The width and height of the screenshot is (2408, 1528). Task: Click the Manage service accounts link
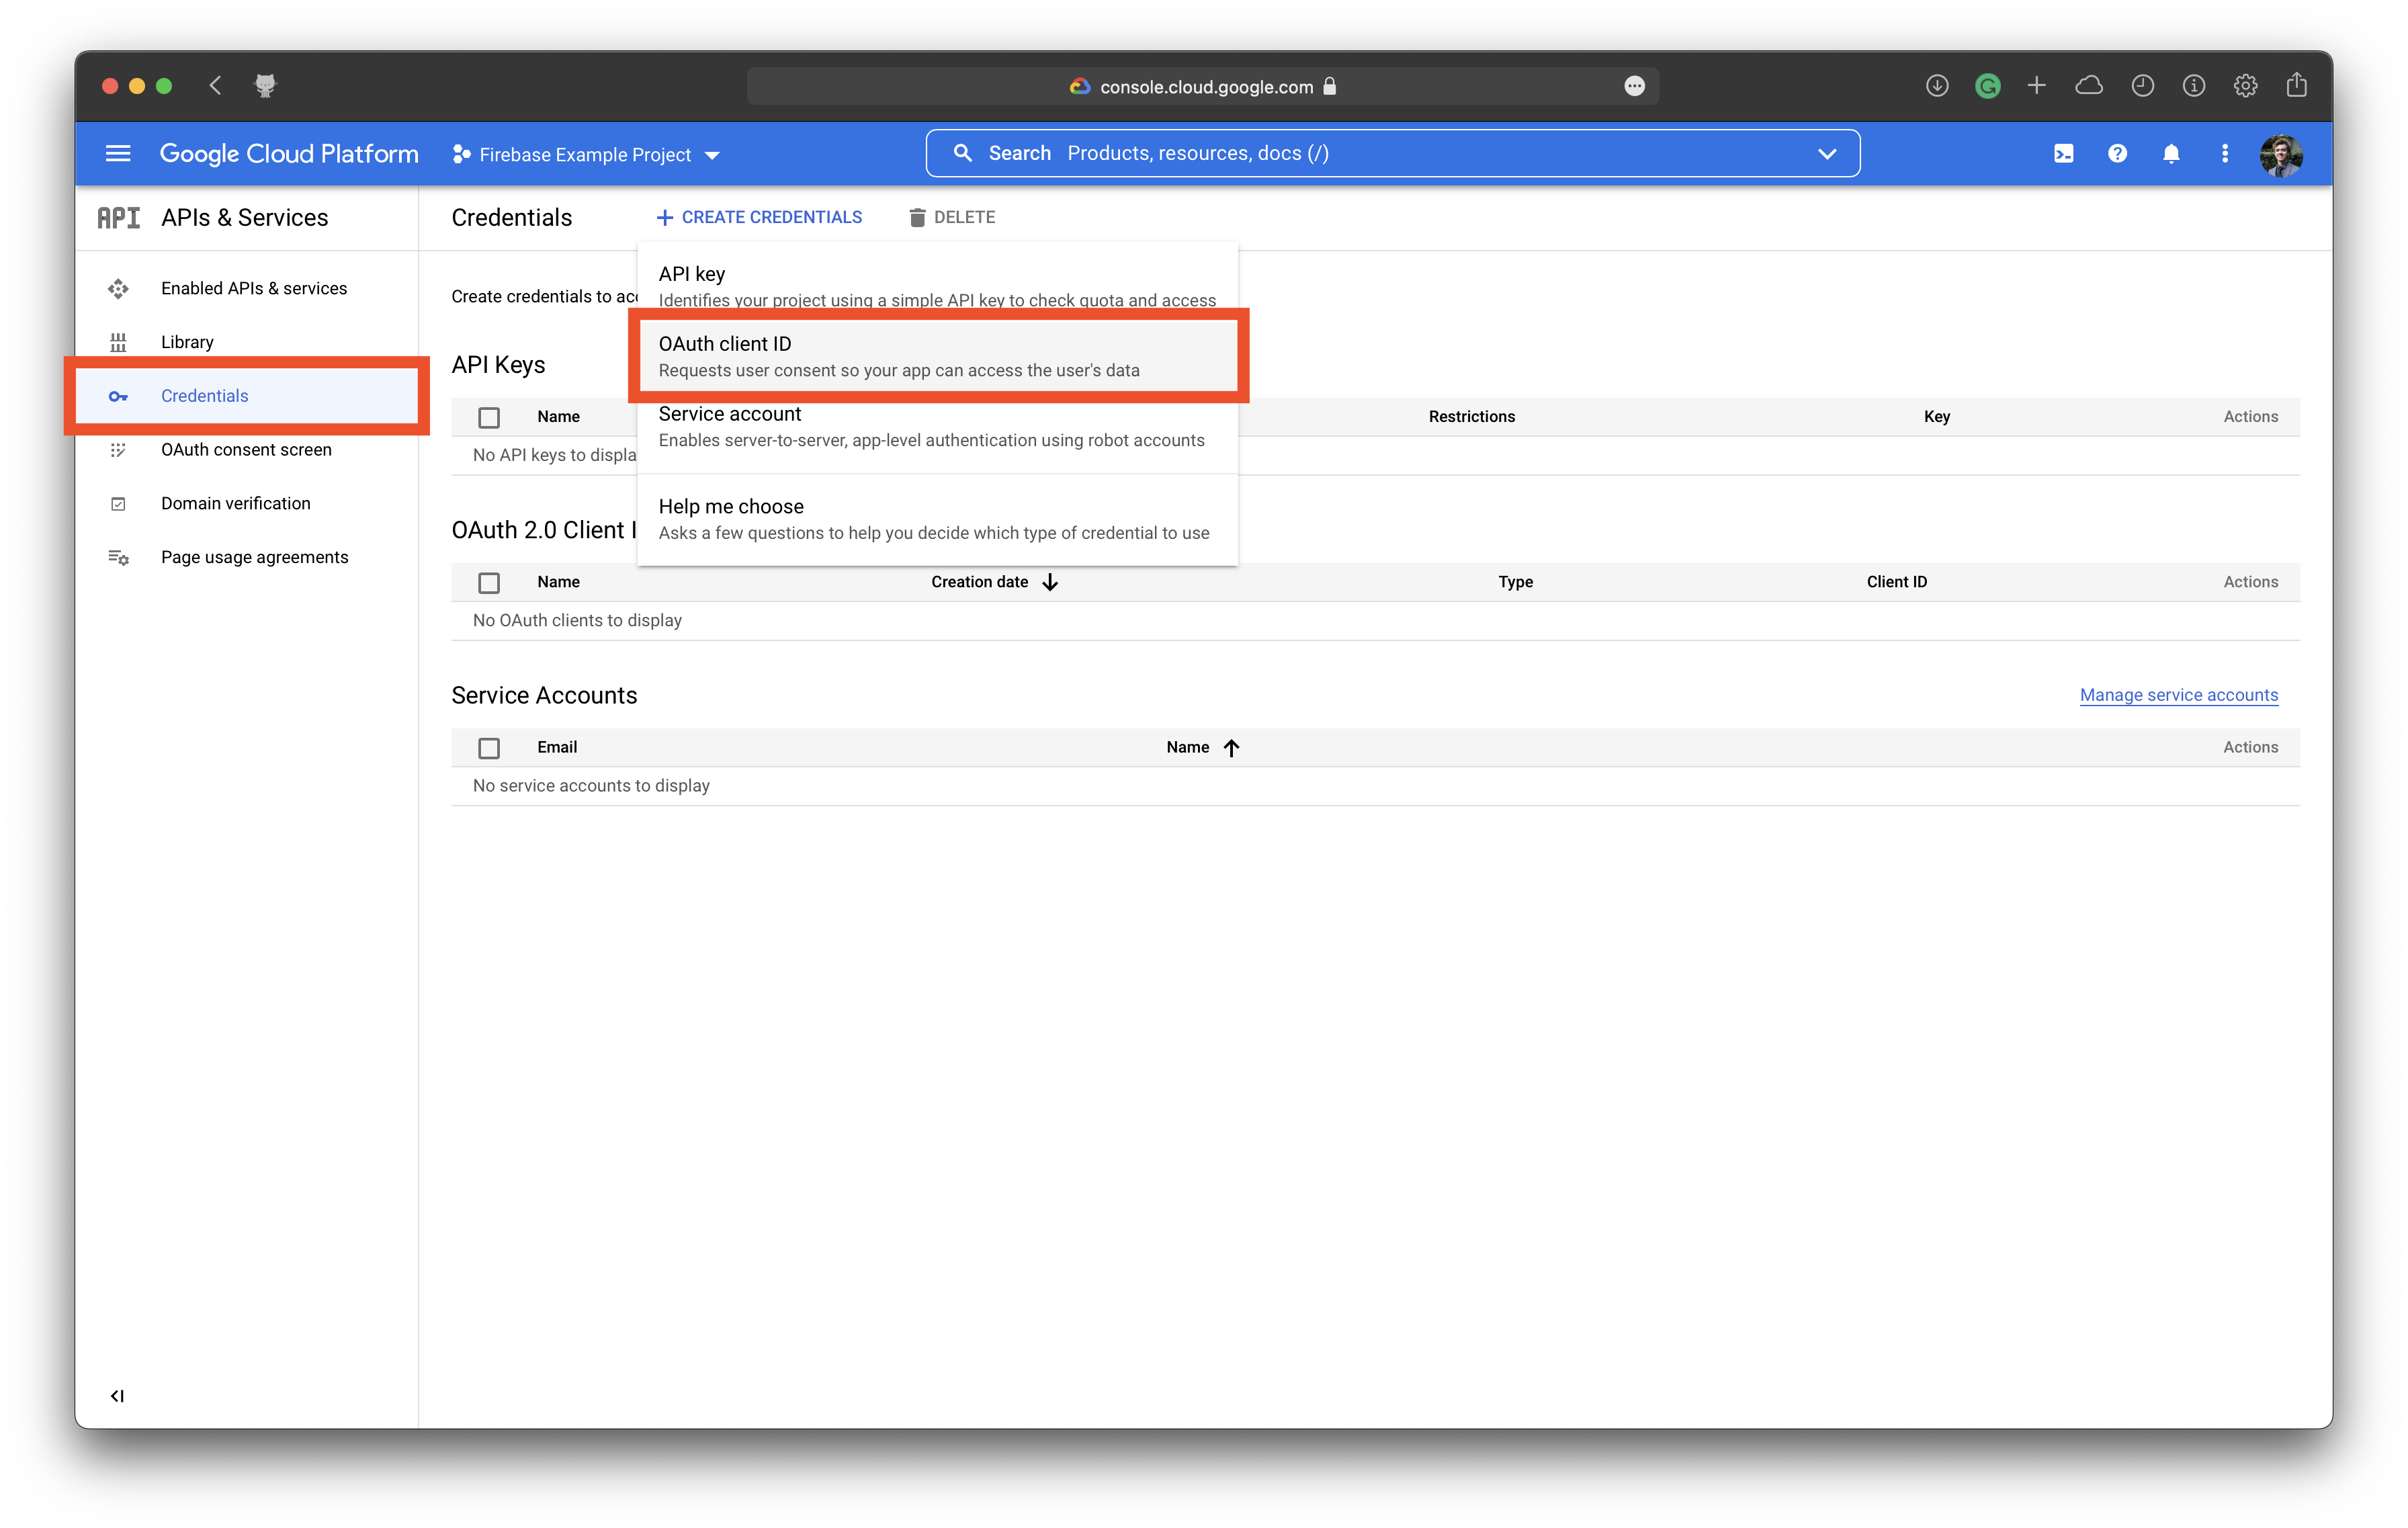click(x=2178, y=695)
